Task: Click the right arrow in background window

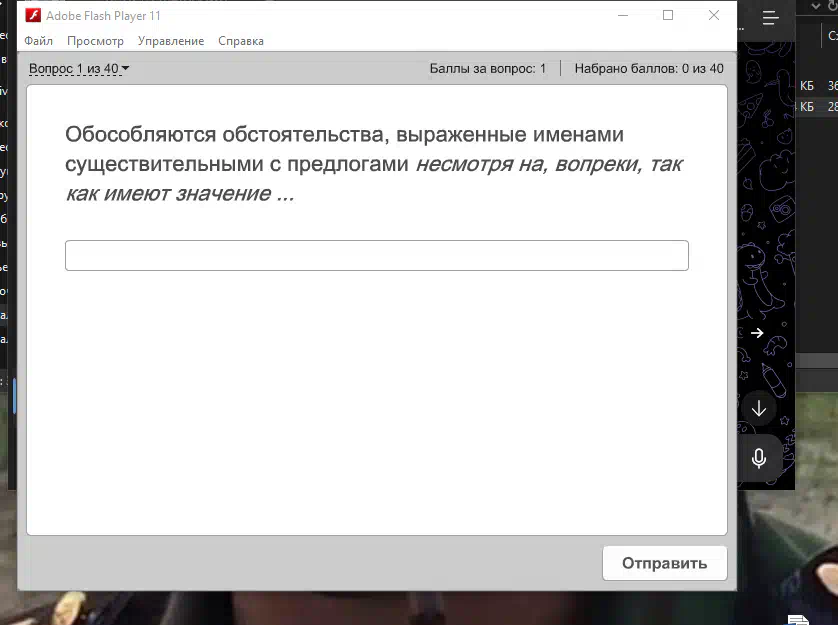Action: 757,333
